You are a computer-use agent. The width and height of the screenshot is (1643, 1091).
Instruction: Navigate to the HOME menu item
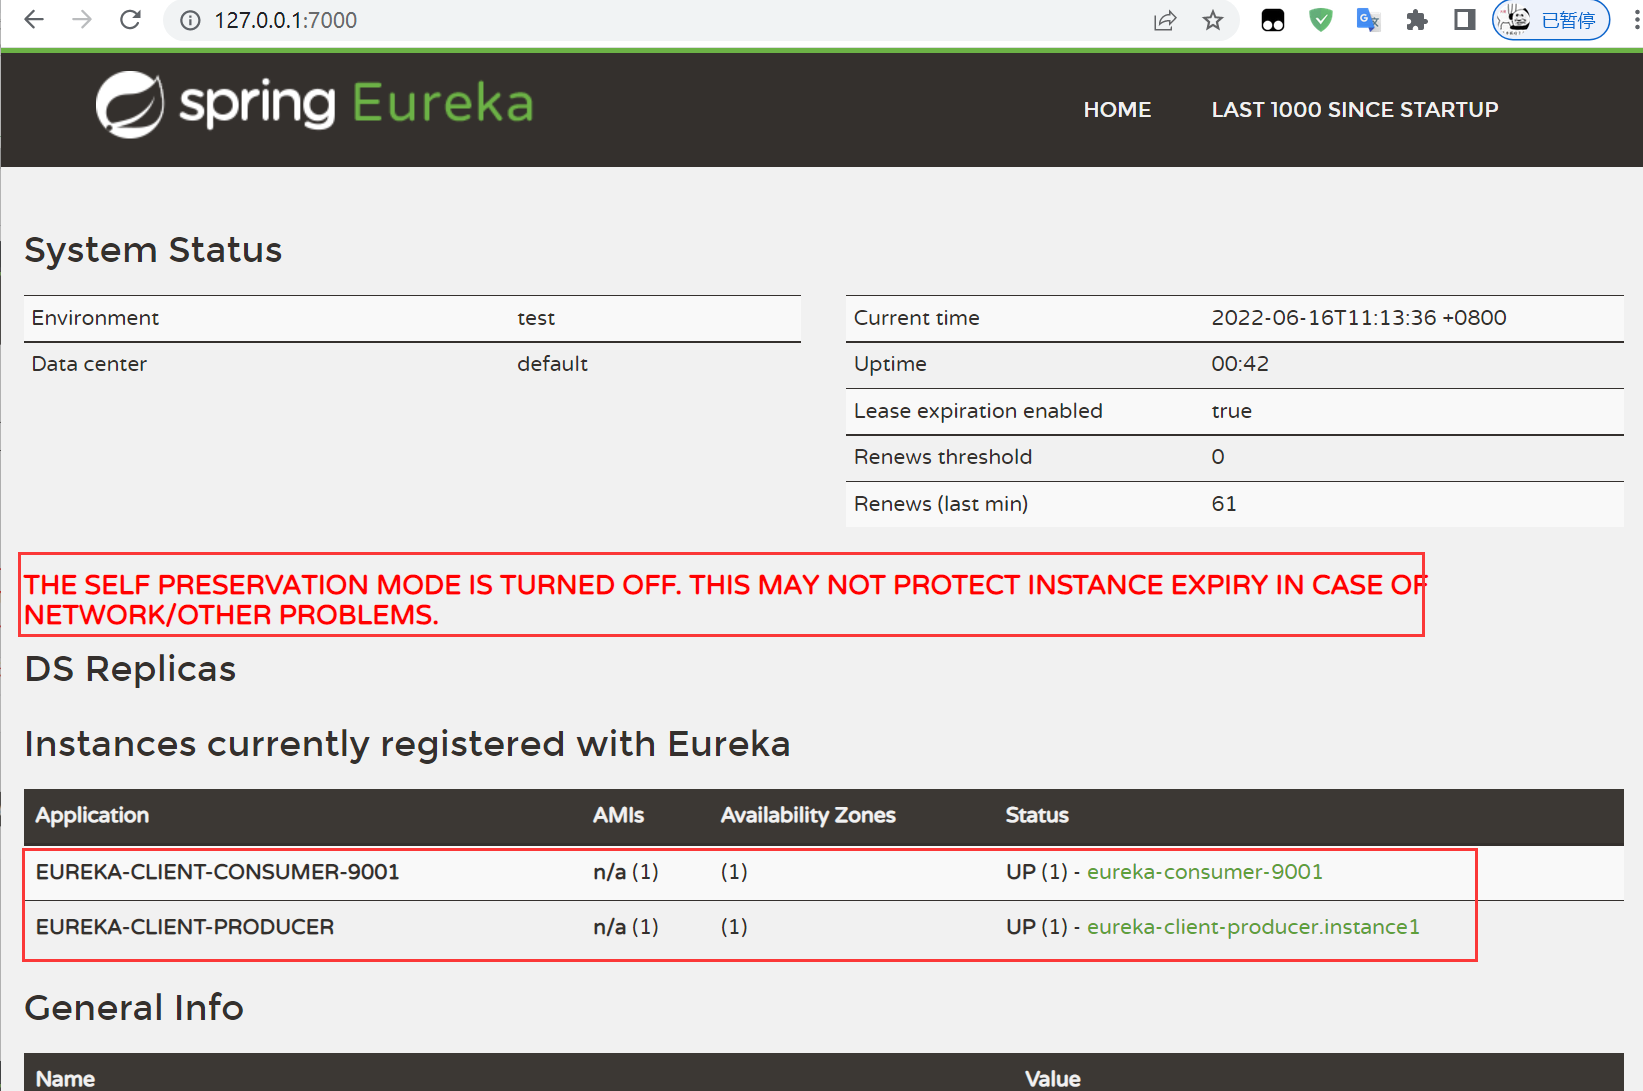[x=1117, y=110]
